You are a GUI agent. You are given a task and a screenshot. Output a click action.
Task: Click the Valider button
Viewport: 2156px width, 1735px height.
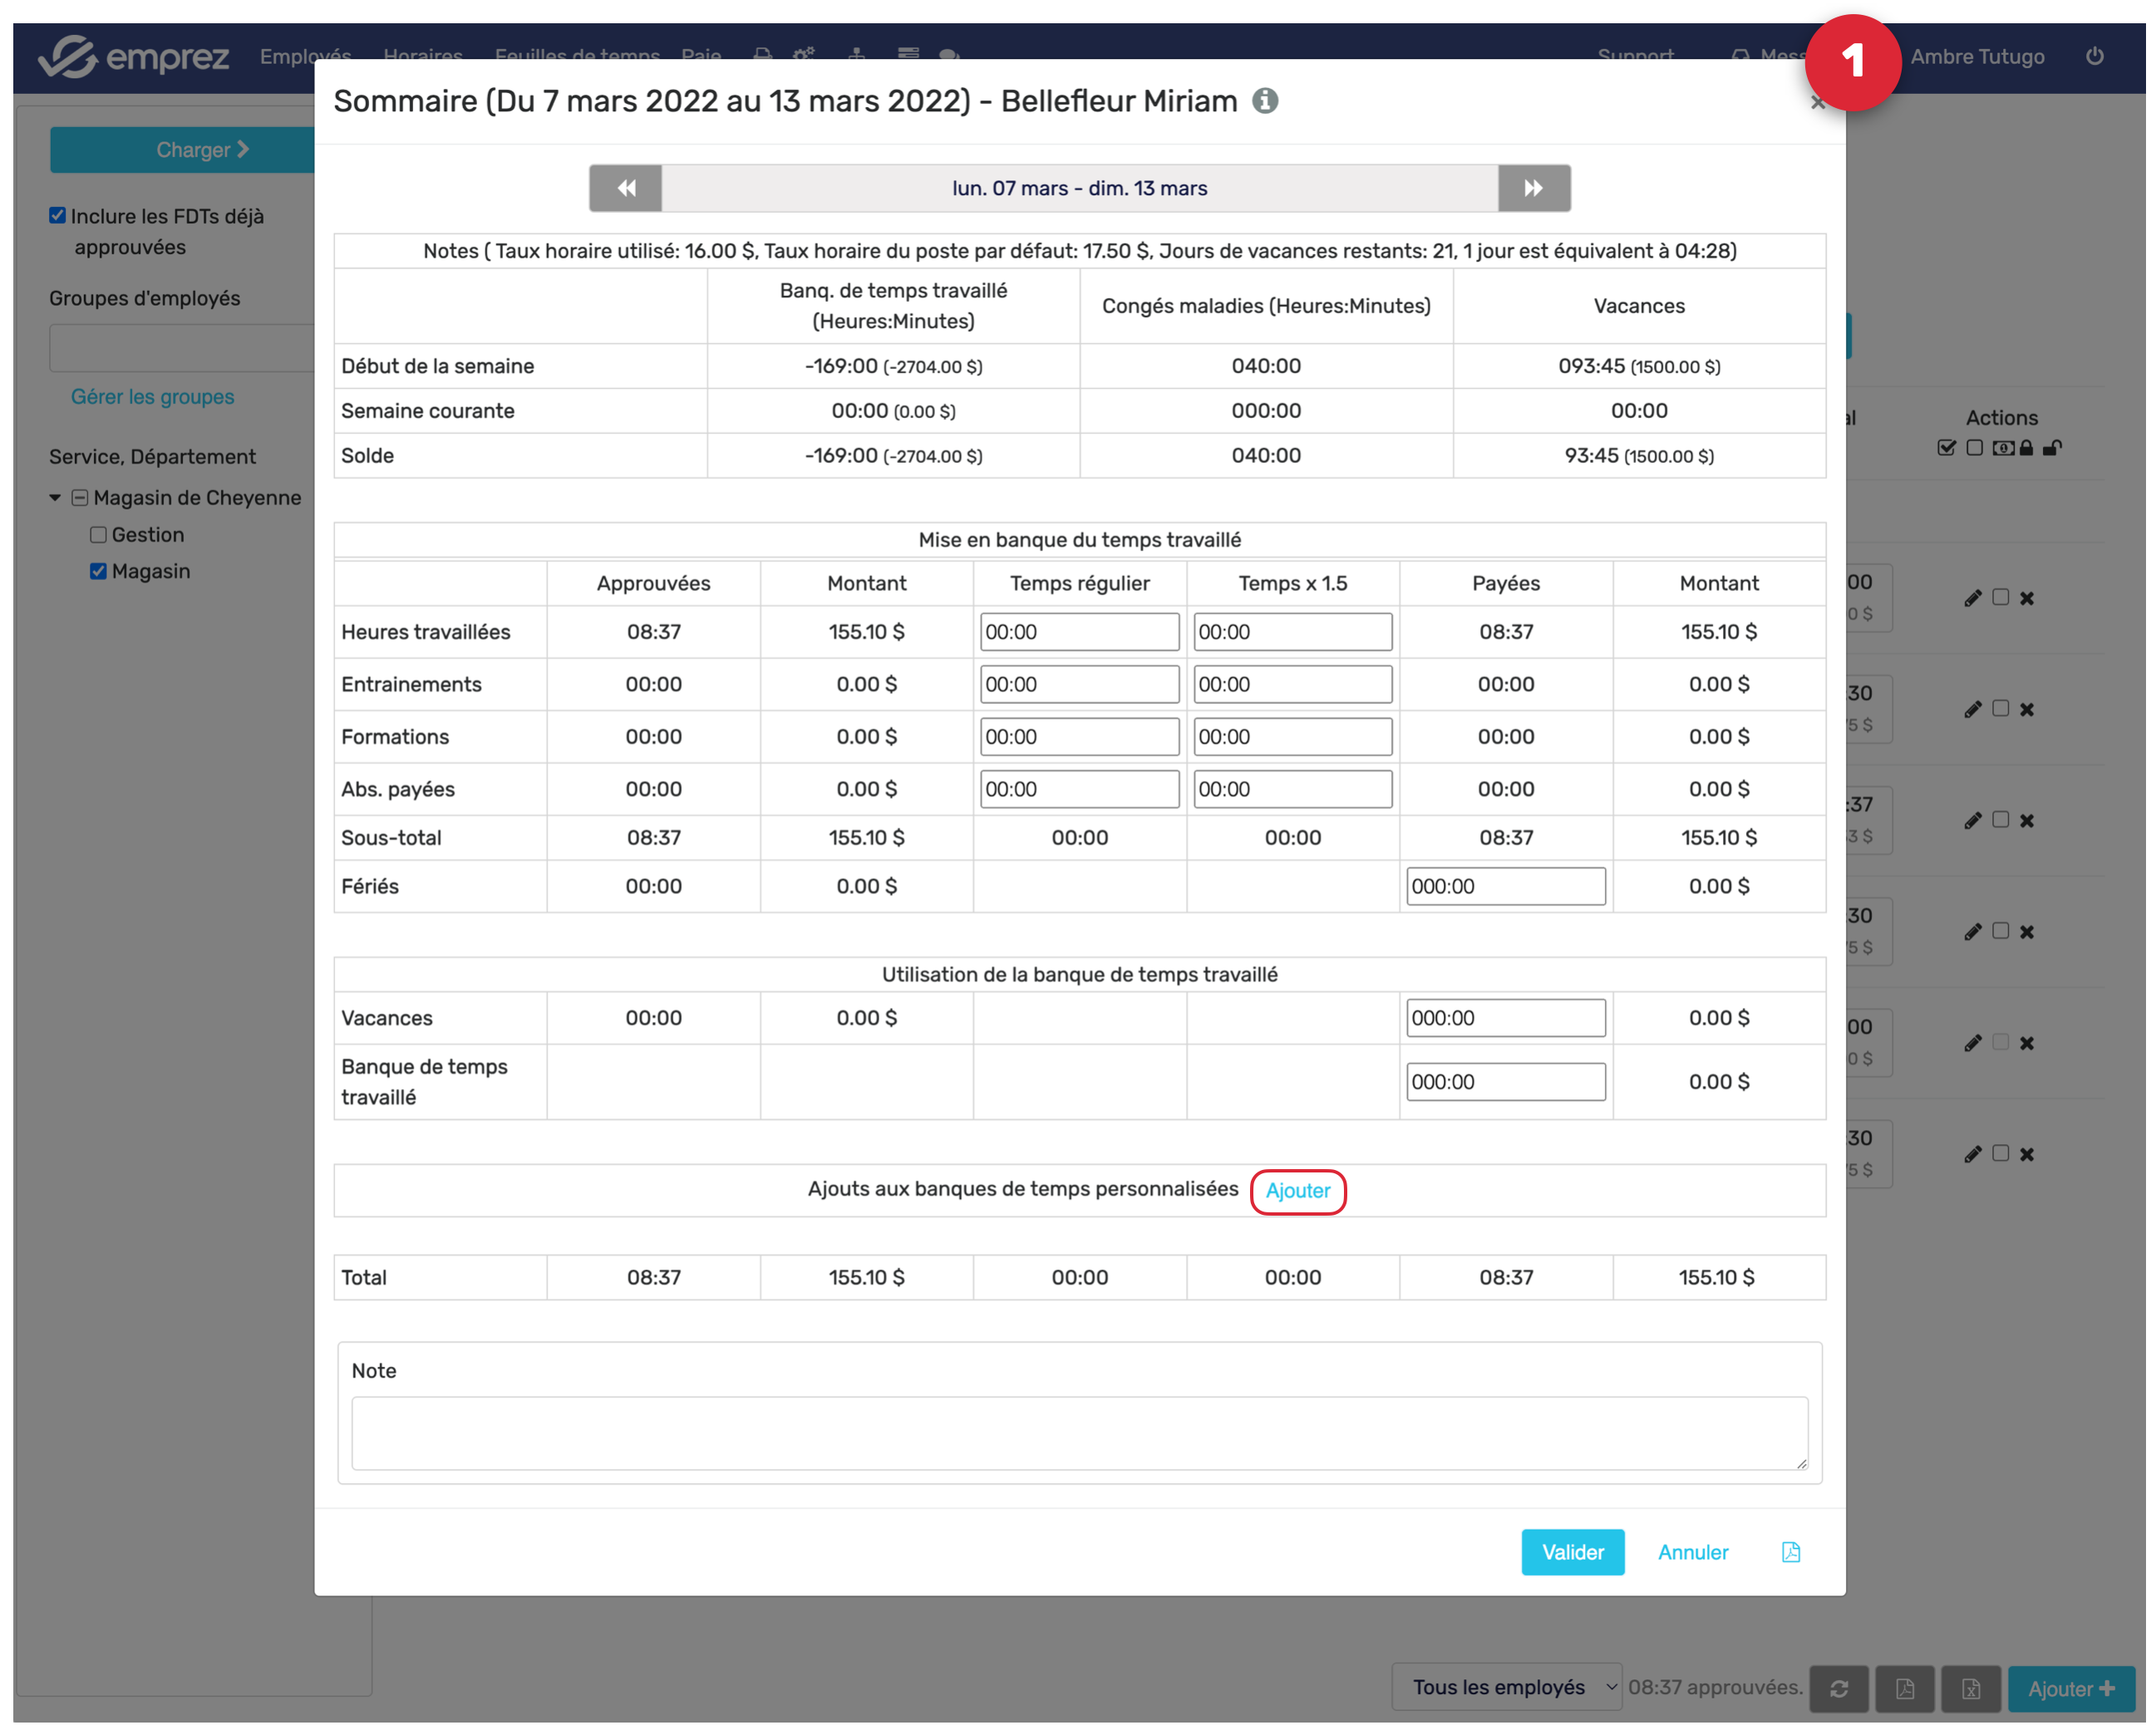1572,1552
